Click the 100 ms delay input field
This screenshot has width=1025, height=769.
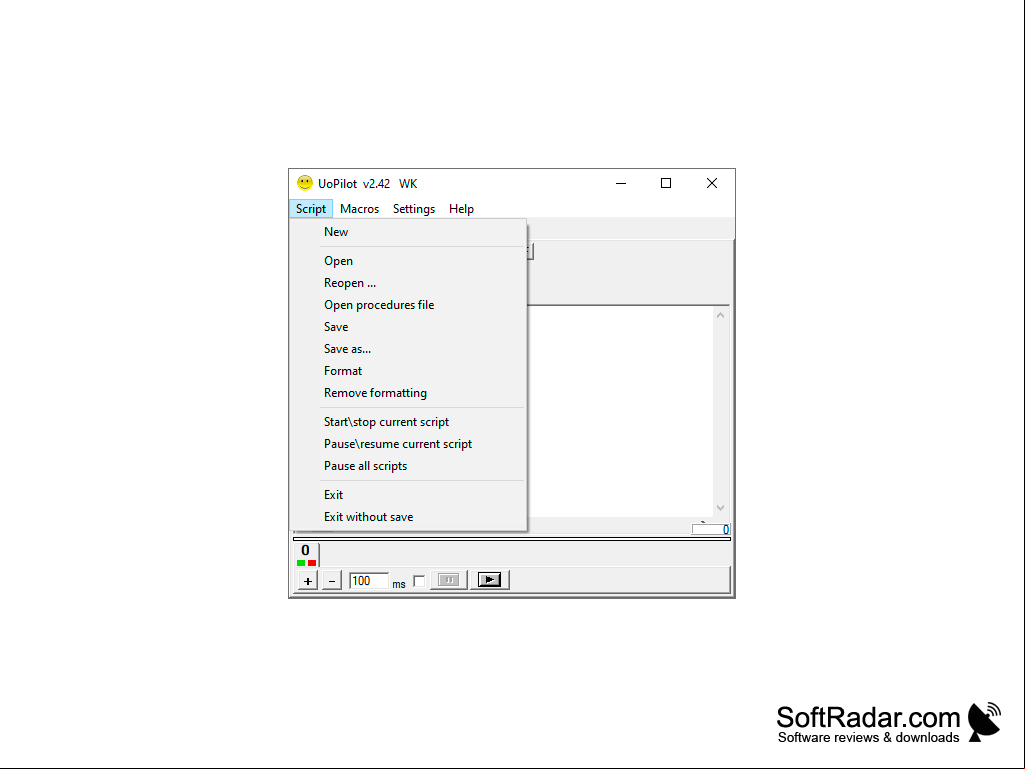pyautogui.click(x=369, y=581)
